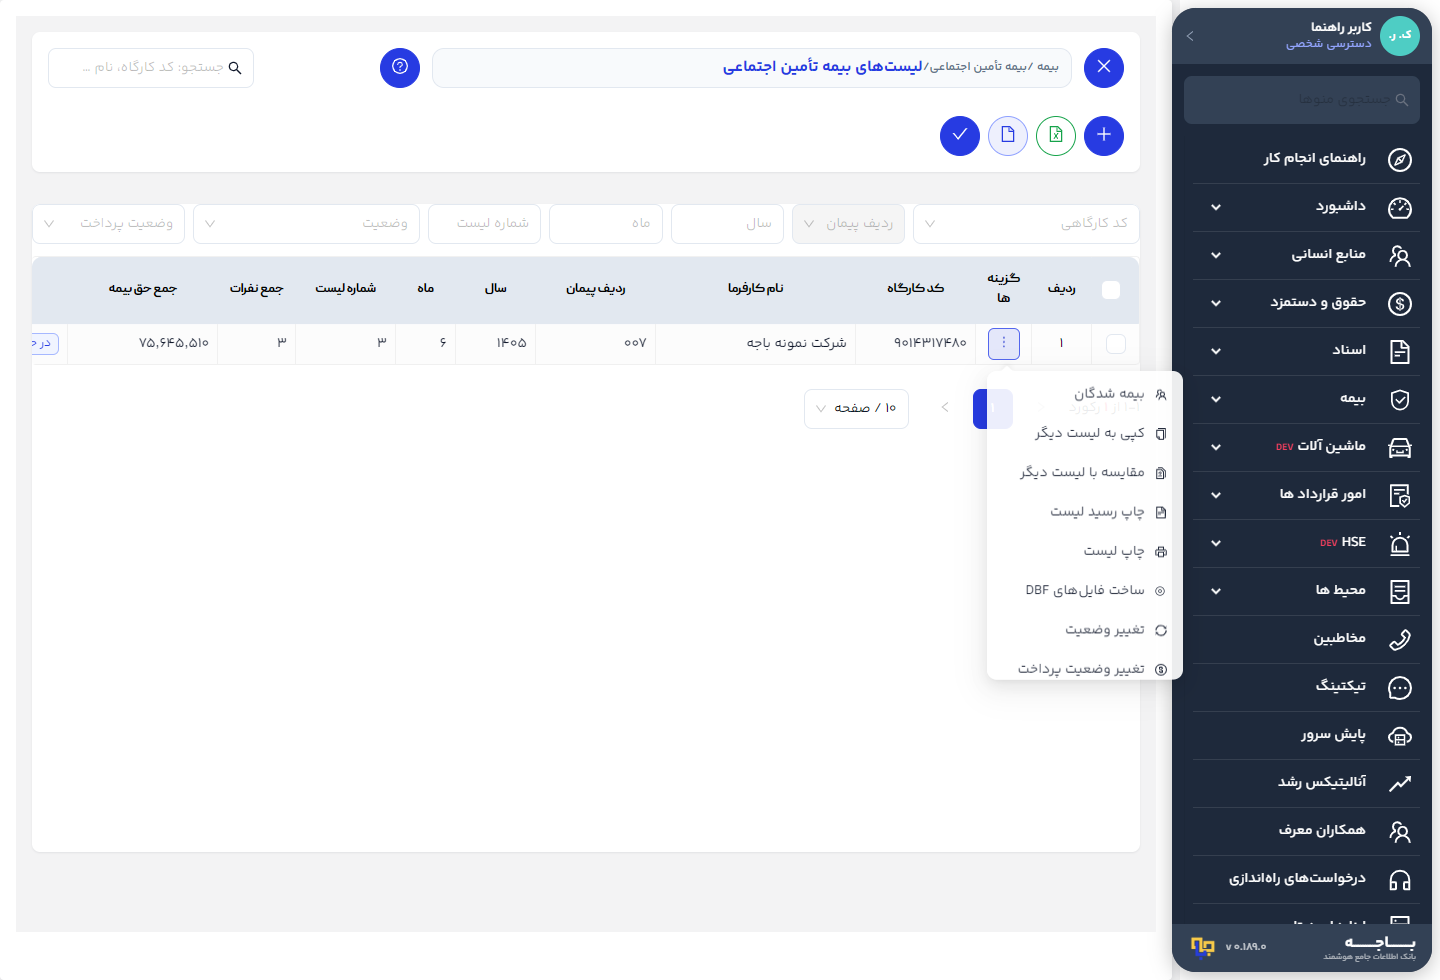Image resolution: width=1440 pixels, height=980 pixels.
Task: Select بیمه شدگان from the options menu
Action: point(1085,394)
